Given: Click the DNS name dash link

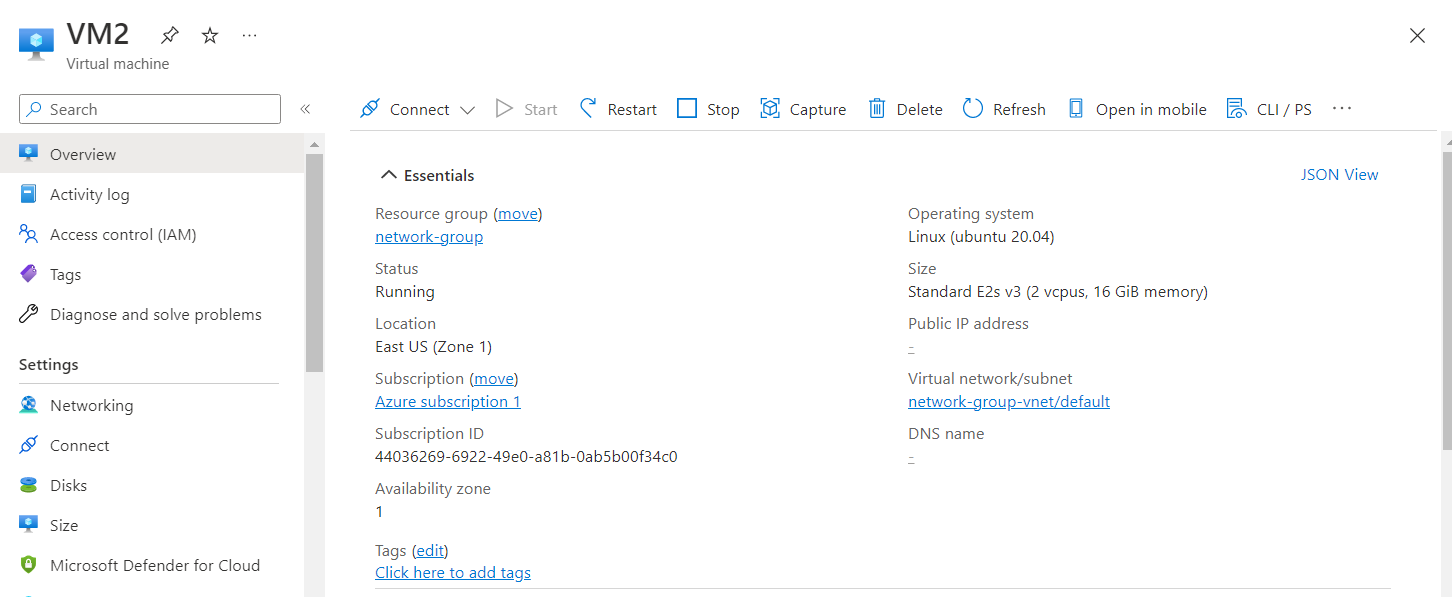Looking at the screenshot, I should (x=911, y=457).
